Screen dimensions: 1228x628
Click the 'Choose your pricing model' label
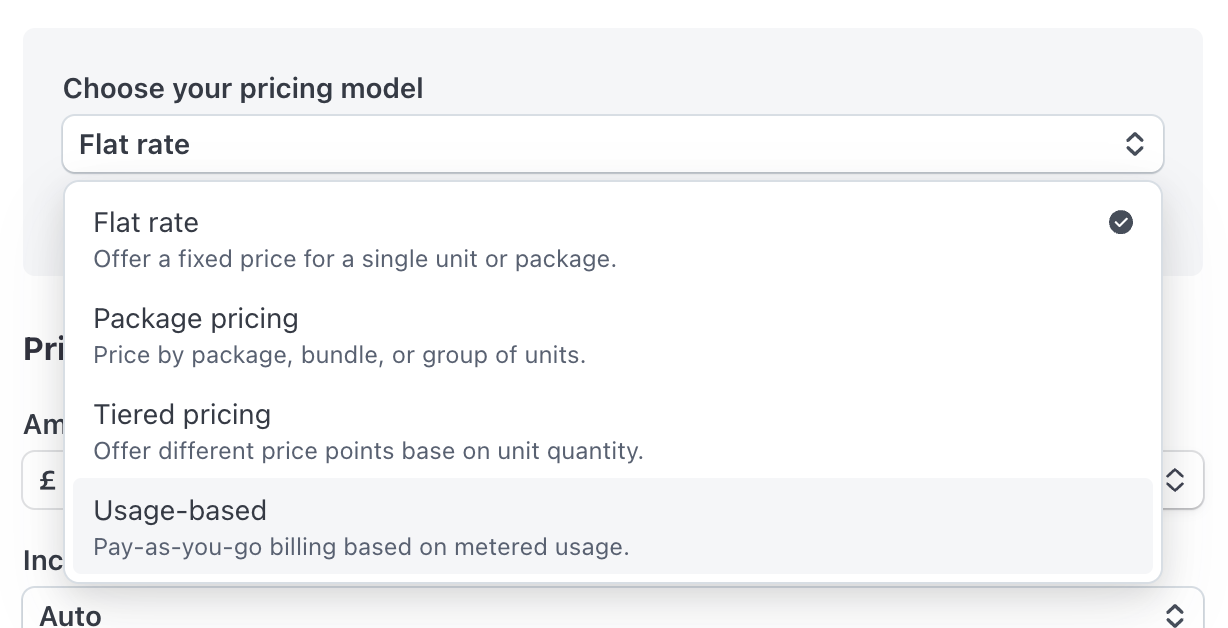point(243,89)
